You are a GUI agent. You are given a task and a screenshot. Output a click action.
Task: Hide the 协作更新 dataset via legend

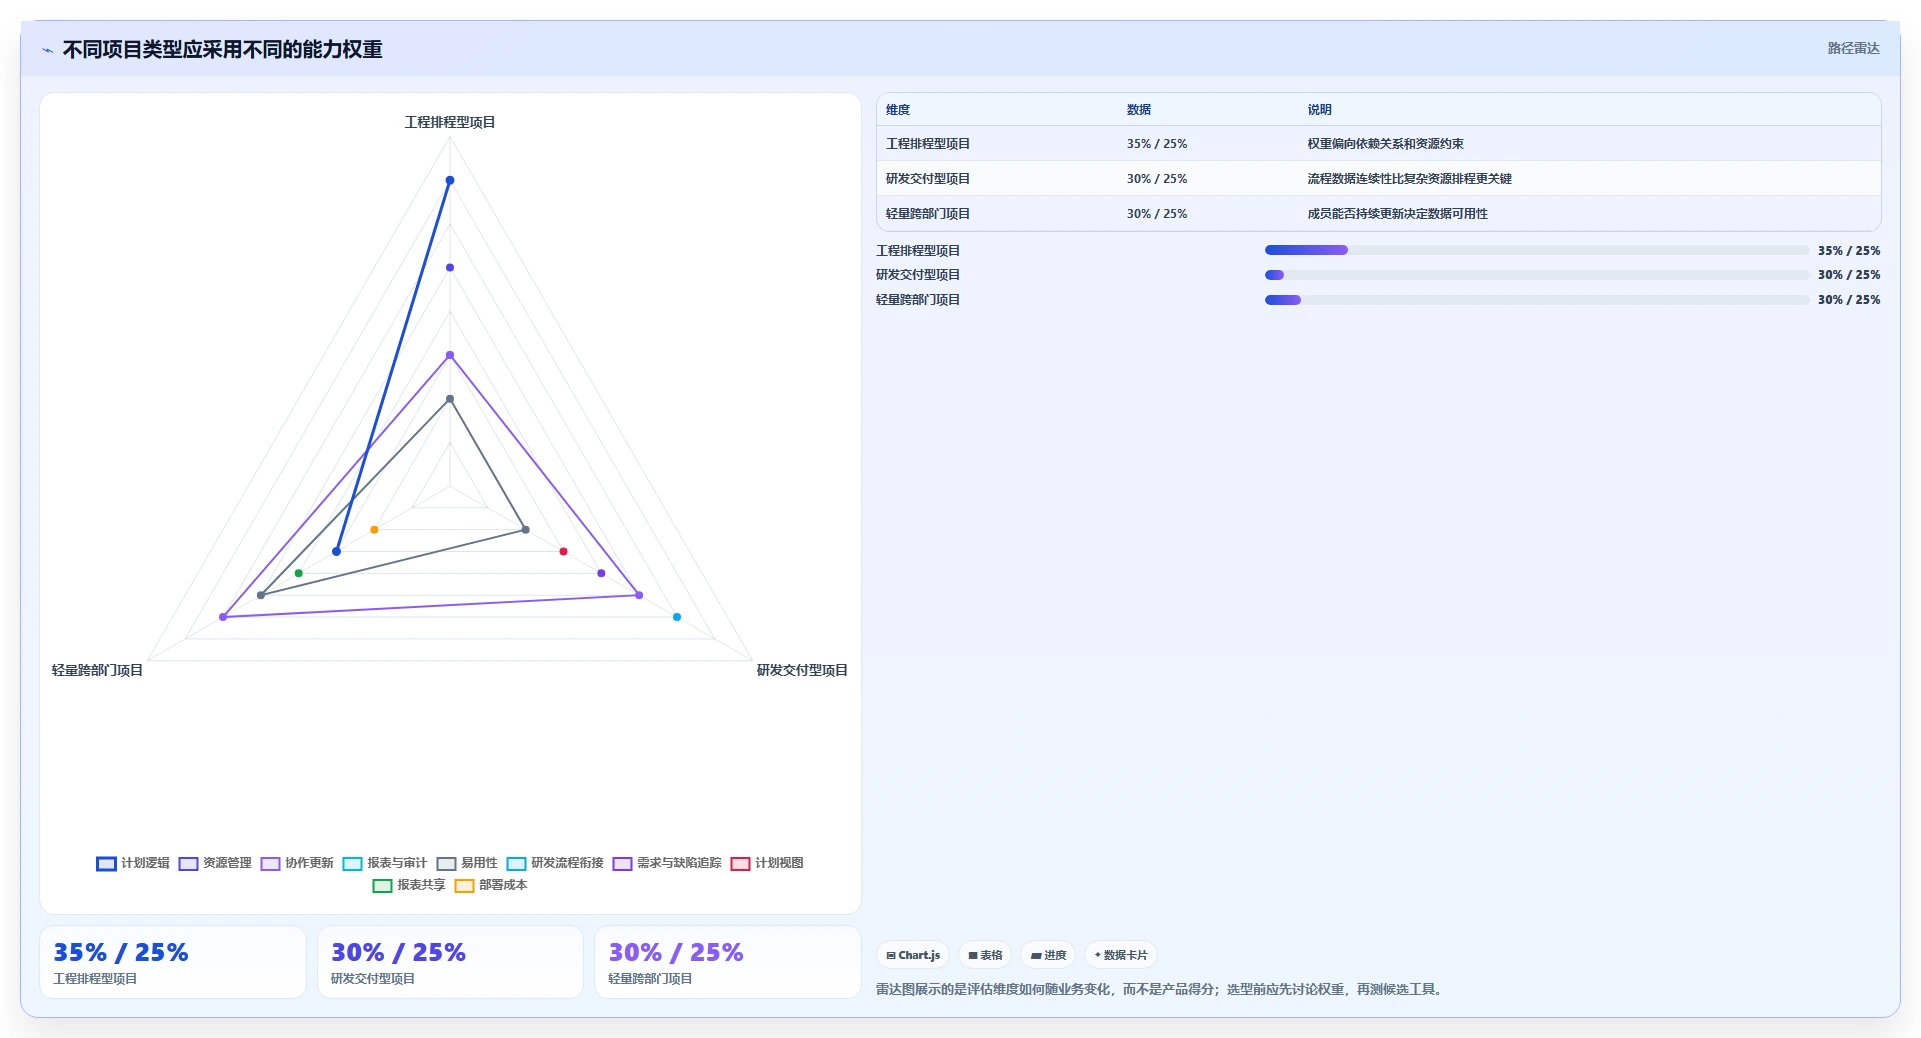pyautogui.click(x=297, y=863)
